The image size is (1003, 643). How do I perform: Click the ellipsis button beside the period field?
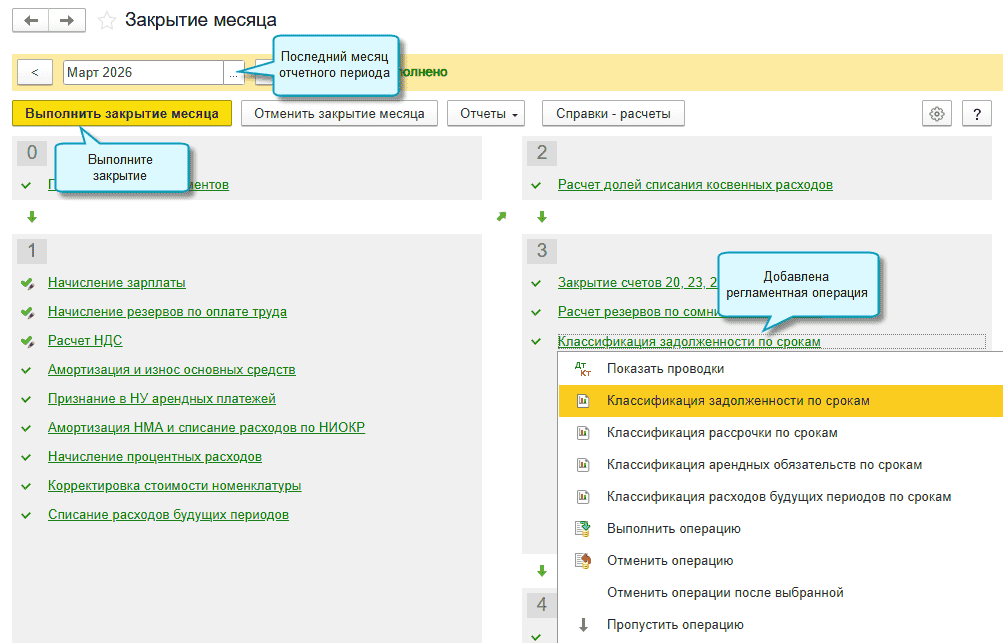tap(235, 73)
